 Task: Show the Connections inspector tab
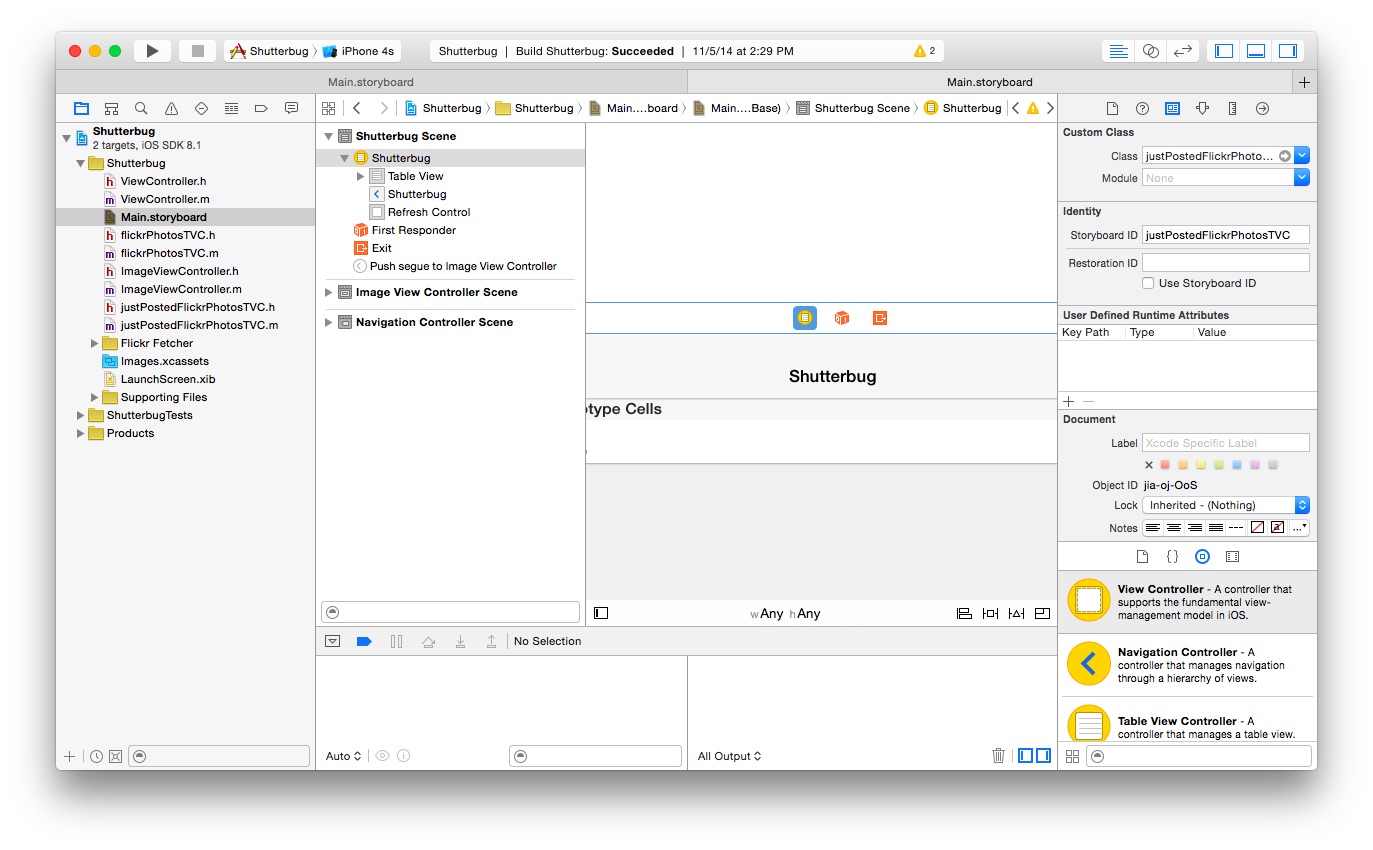coord(1262,108)
